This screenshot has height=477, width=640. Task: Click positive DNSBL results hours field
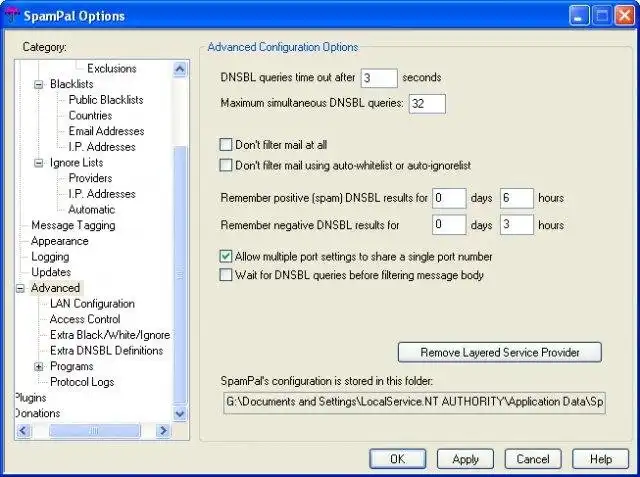pos(517,198)
